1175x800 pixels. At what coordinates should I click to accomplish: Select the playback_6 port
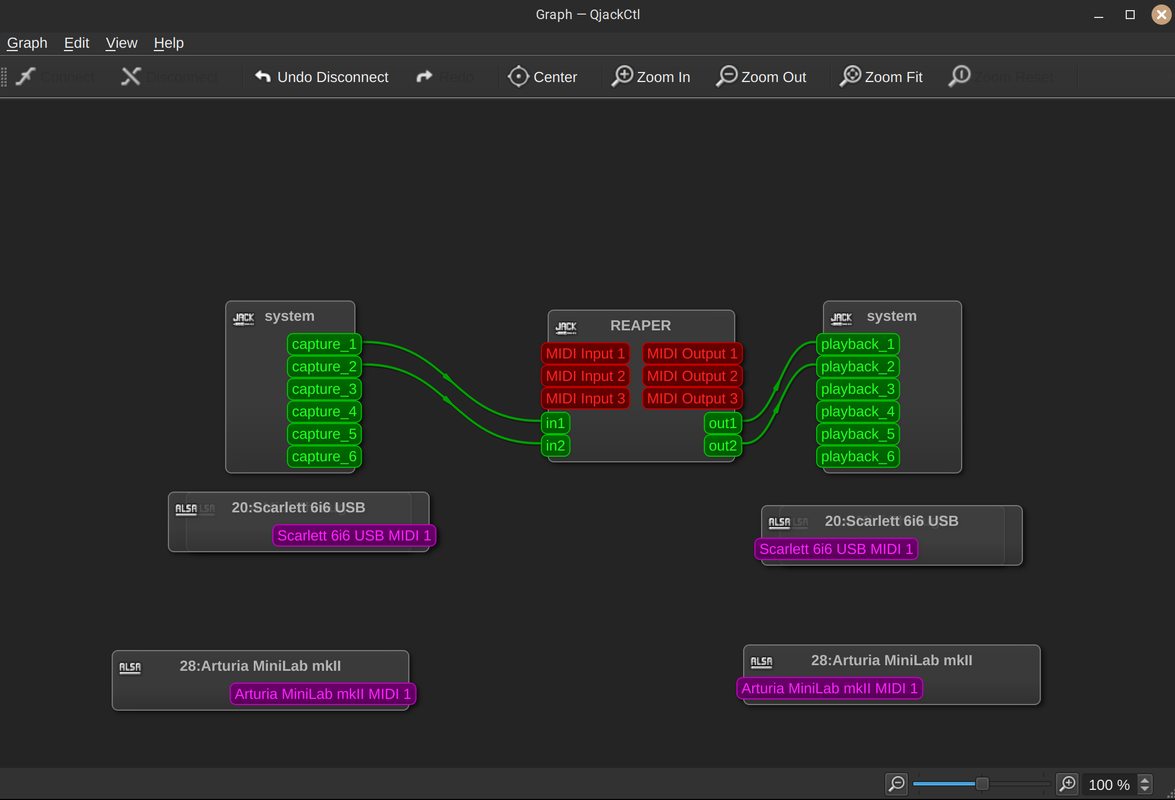tap(858, 456)
